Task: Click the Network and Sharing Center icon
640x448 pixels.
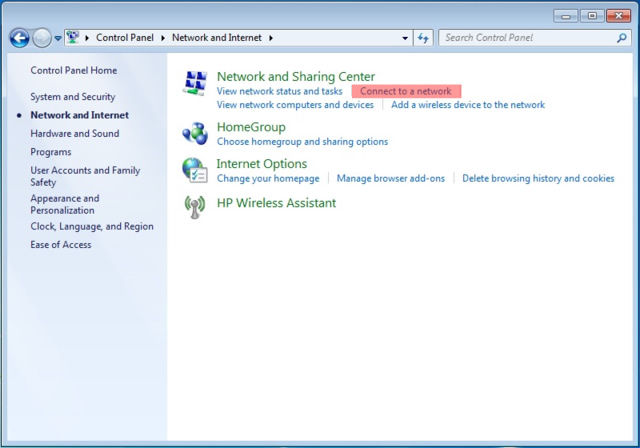Action: pos(195,83)
